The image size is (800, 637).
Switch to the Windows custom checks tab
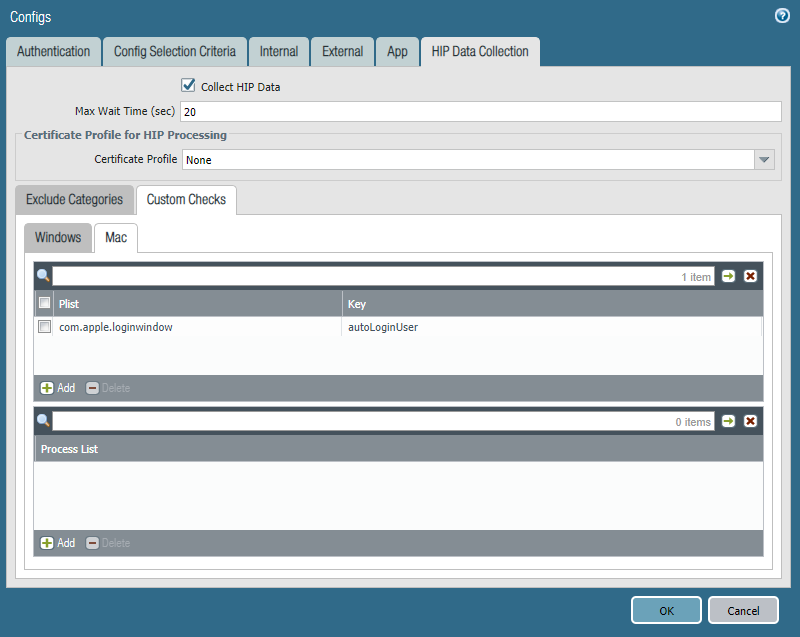coord(58,238)
